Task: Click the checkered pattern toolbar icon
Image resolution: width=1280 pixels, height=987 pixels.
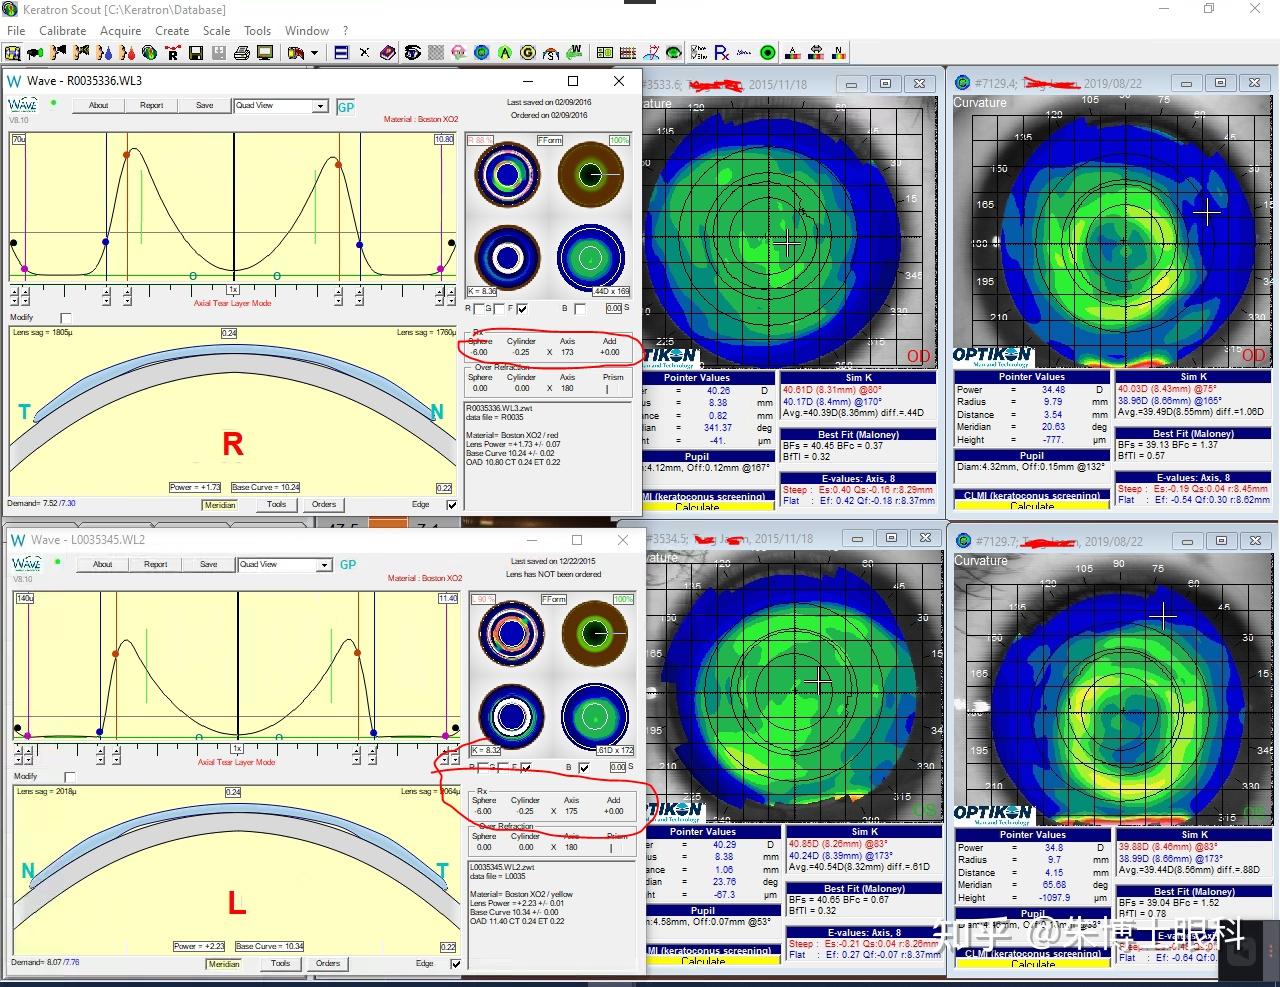Action: (435, 53)
